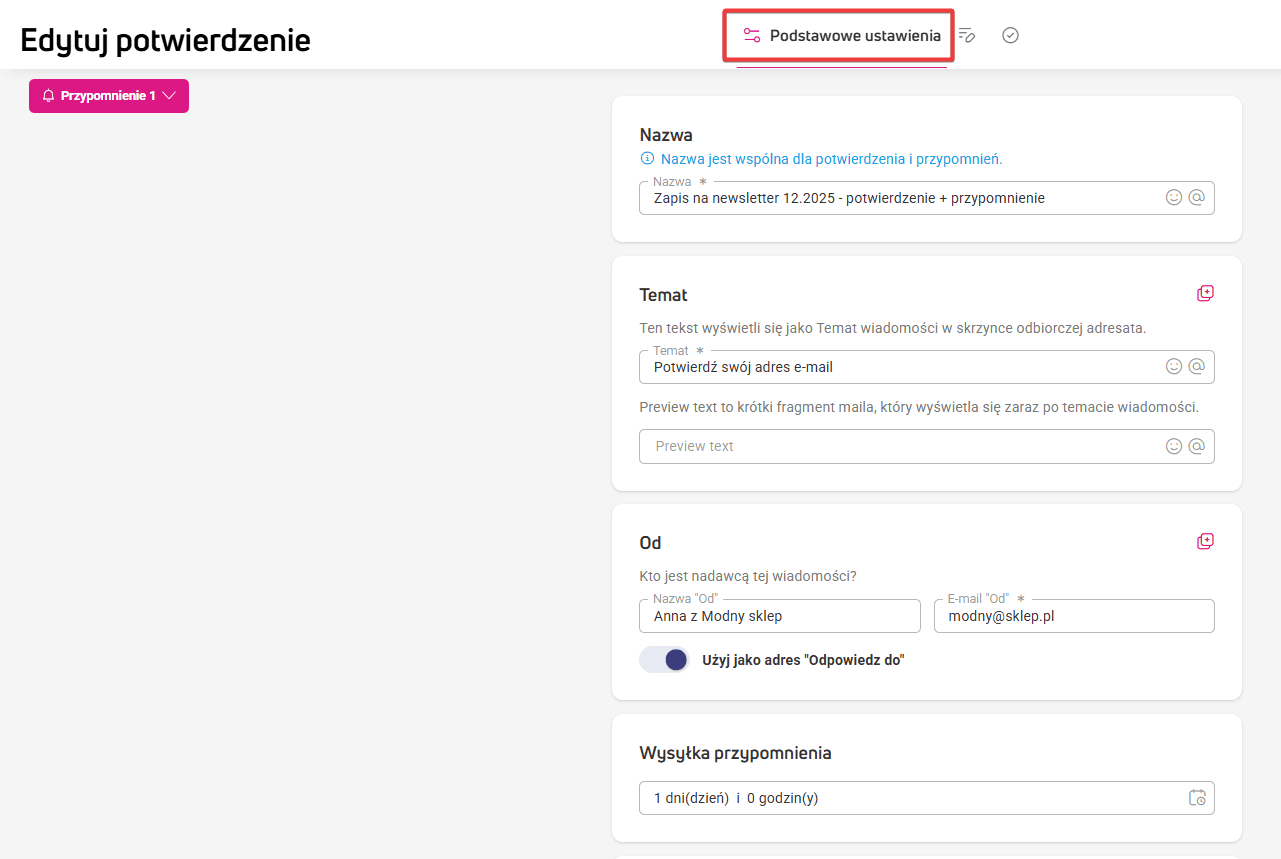1281x859 pixels.
Task: Click the Temat subject input field
Action: coord(900,367)
